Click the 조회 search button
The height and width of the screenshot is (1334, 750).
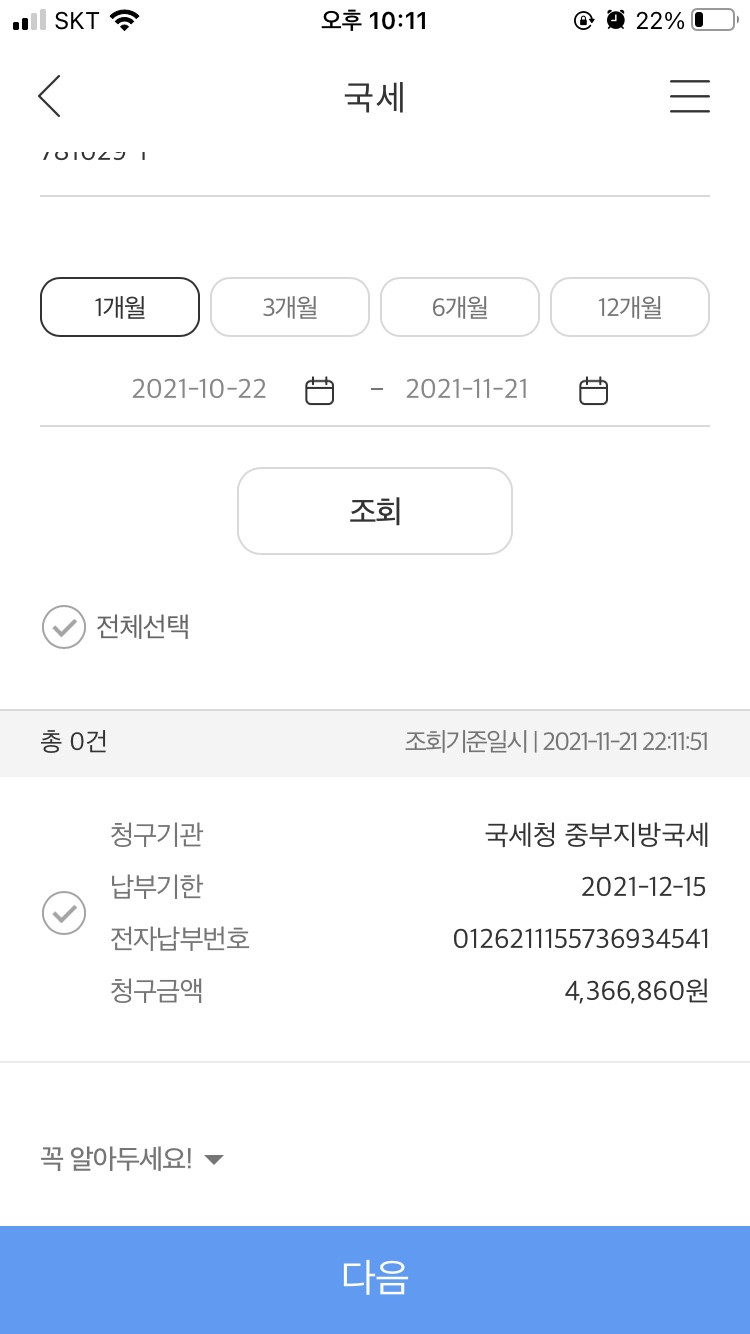(375, 511)
